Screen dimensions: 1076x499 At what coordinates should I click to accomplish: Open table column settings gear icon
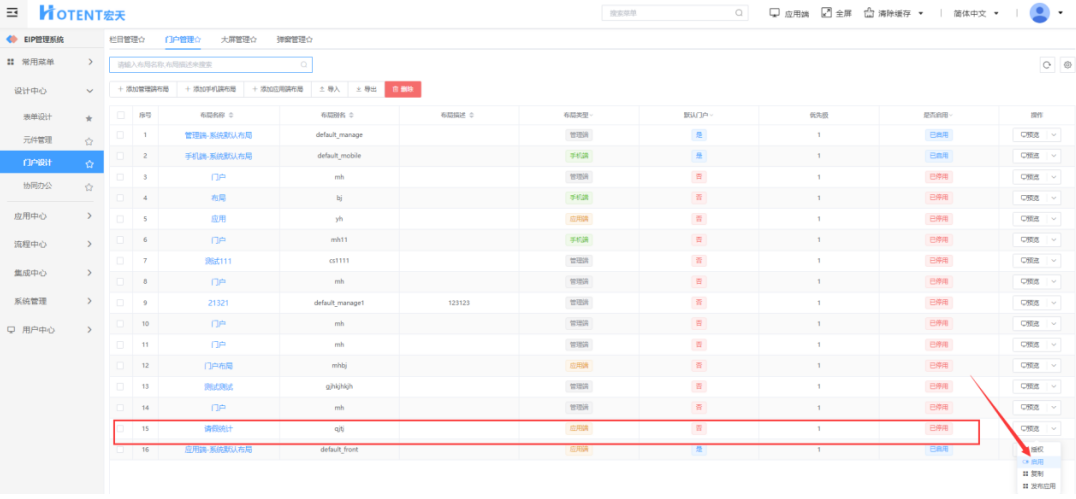1067,65
